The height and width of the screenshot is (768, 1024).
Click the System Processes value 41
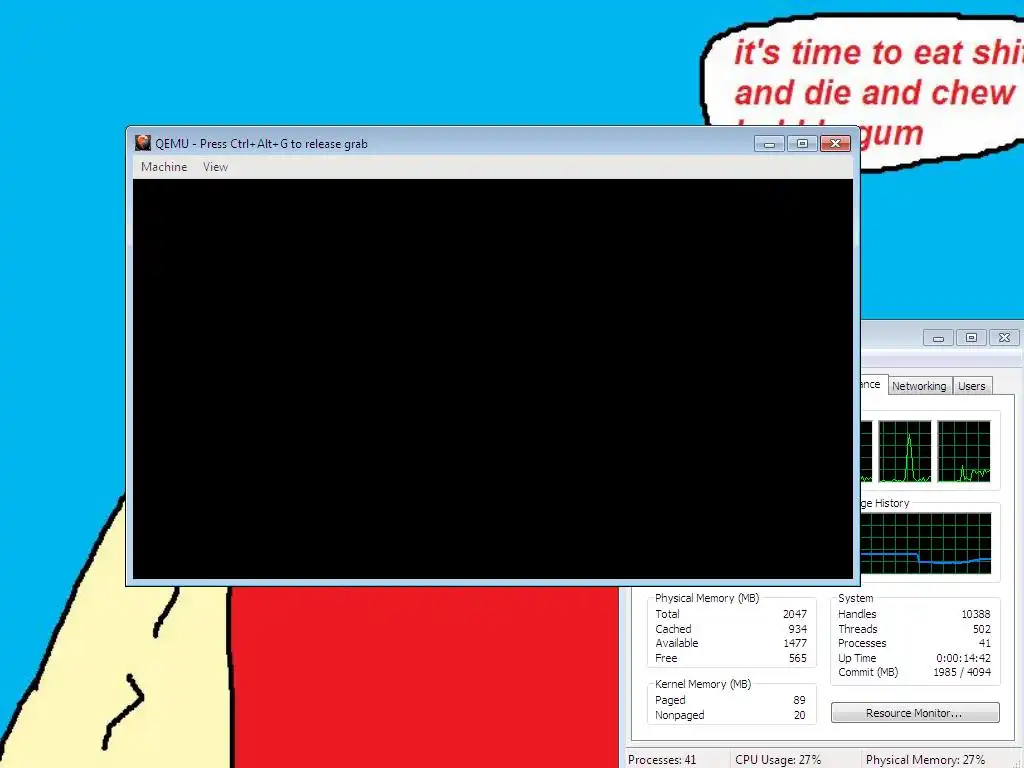tap(985, 643)
